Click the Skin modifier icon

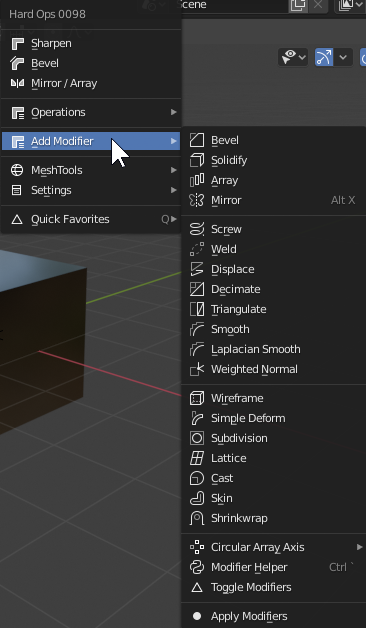[x=197, y=498]
